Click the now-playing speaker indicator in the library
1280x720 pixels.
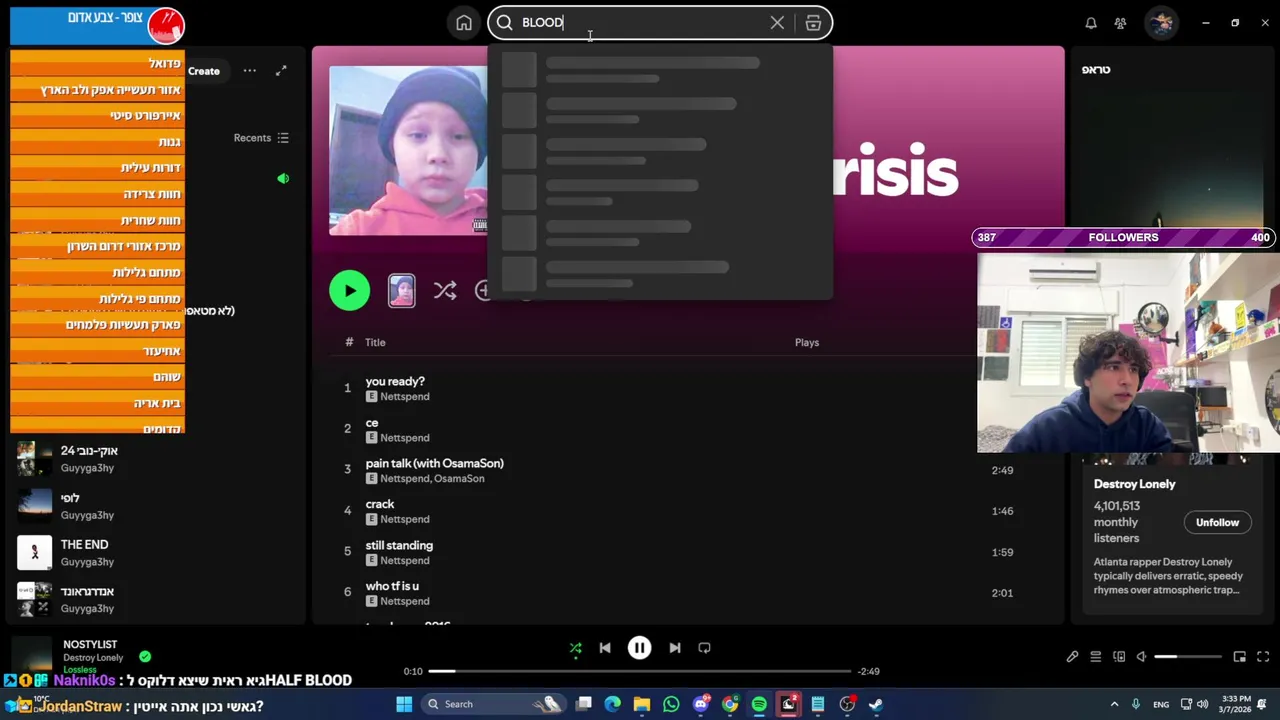tap(283, 179)
